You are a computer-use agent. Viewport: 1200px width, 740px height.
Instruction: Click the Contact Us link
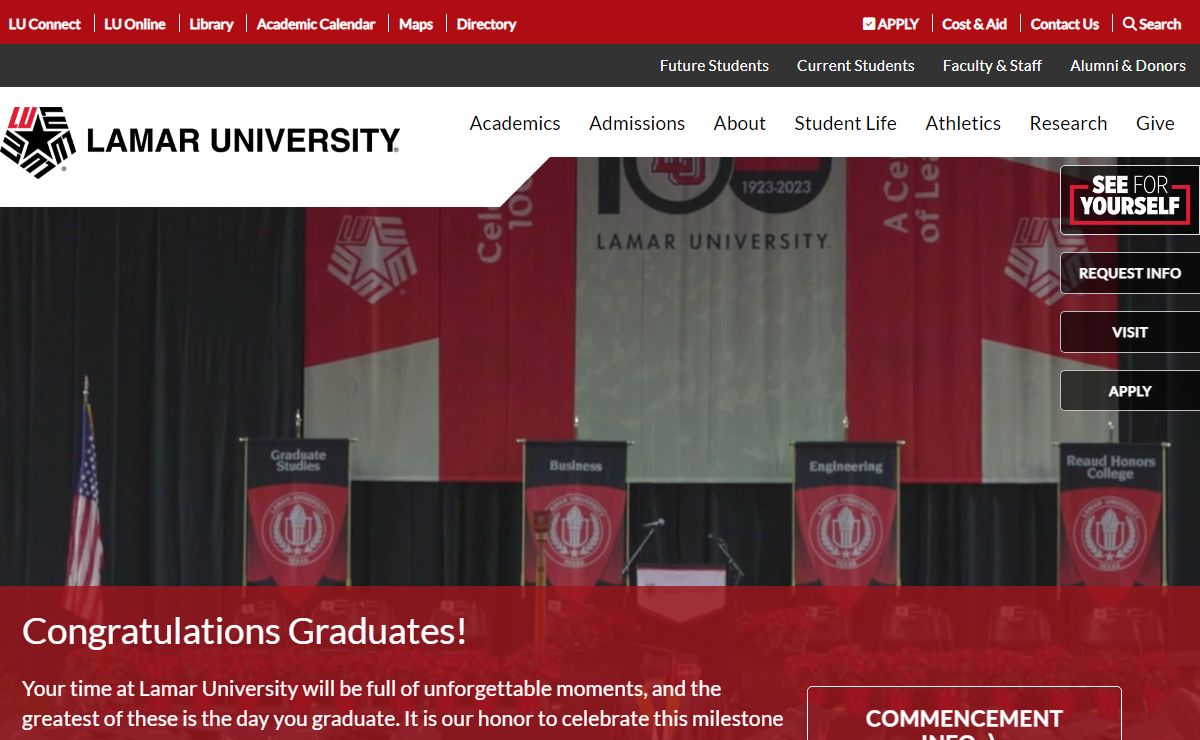(x=1064, y=24)
